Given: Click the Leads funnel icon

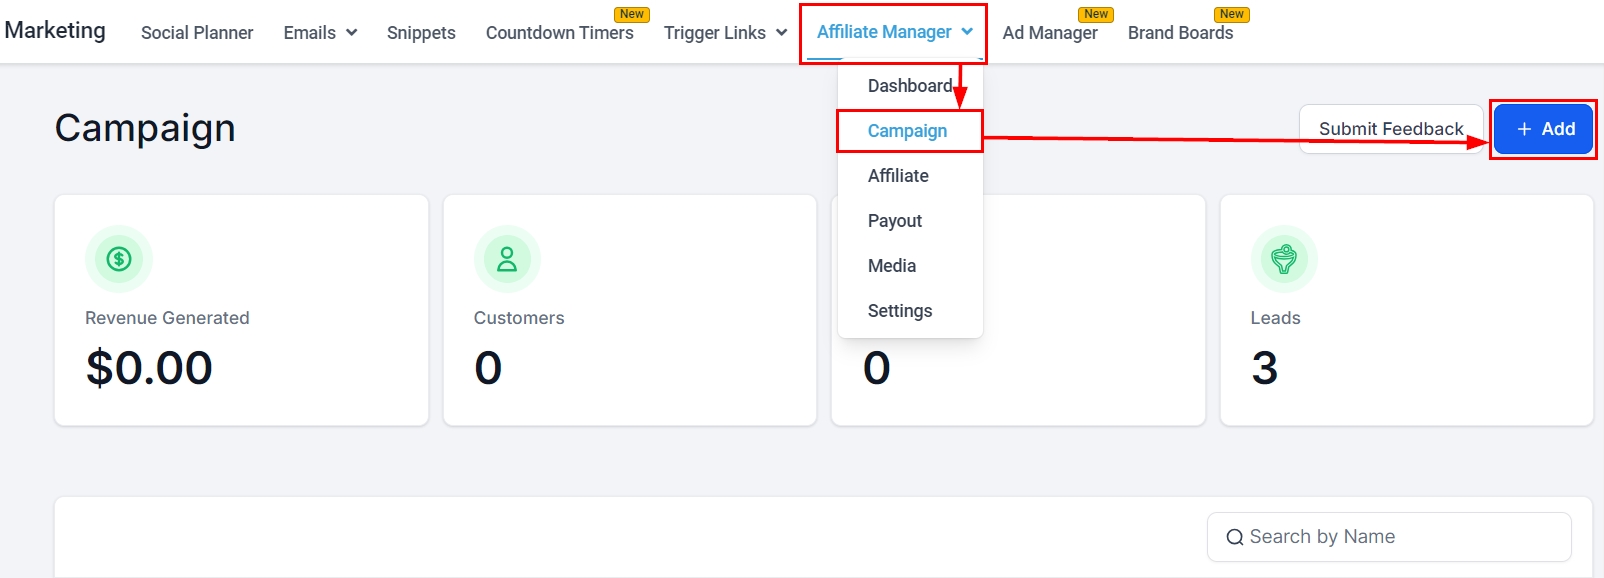Looking at the screenshot, I should coord(1284,259).
